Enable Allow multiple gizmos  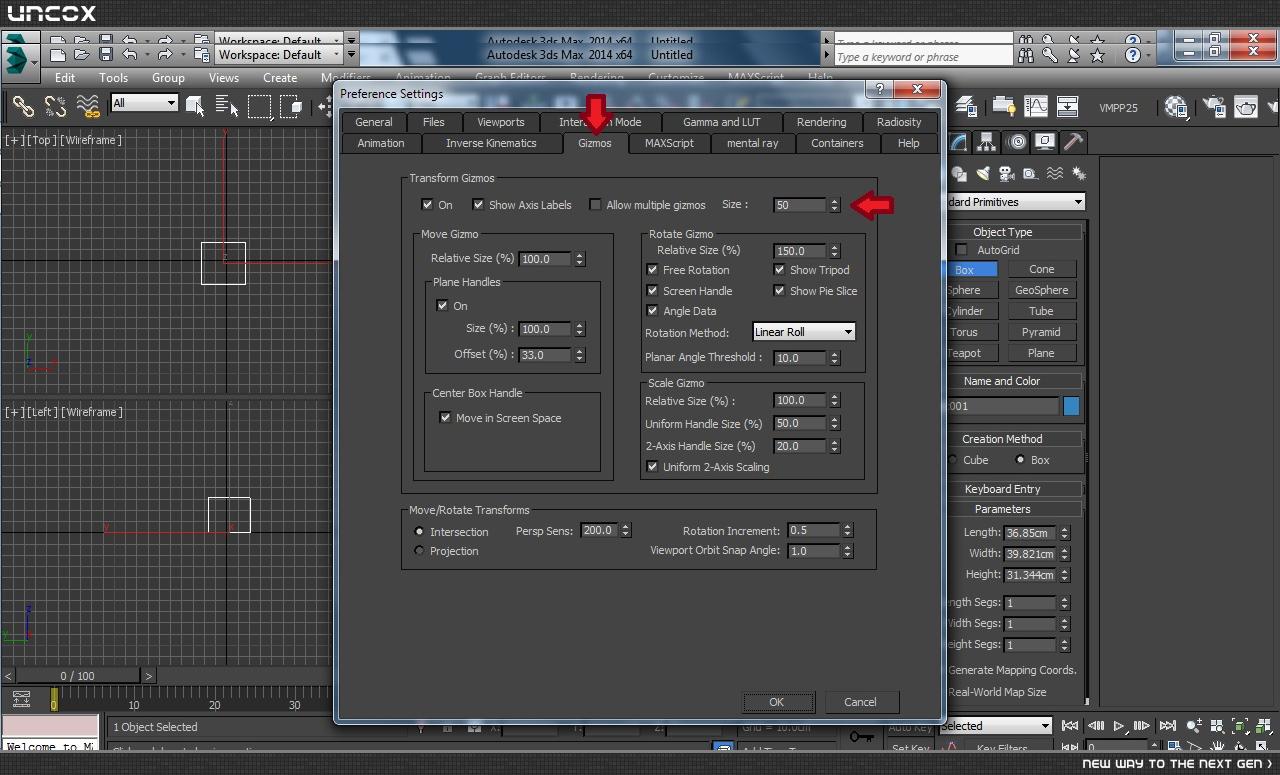pos(596,205)
